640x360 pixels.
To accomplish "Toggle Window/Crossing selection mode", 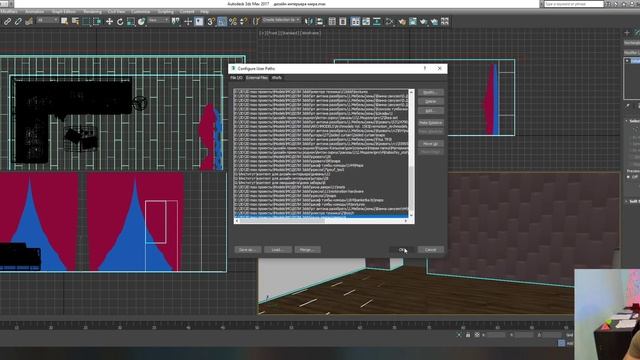I will tap(97, 22).
